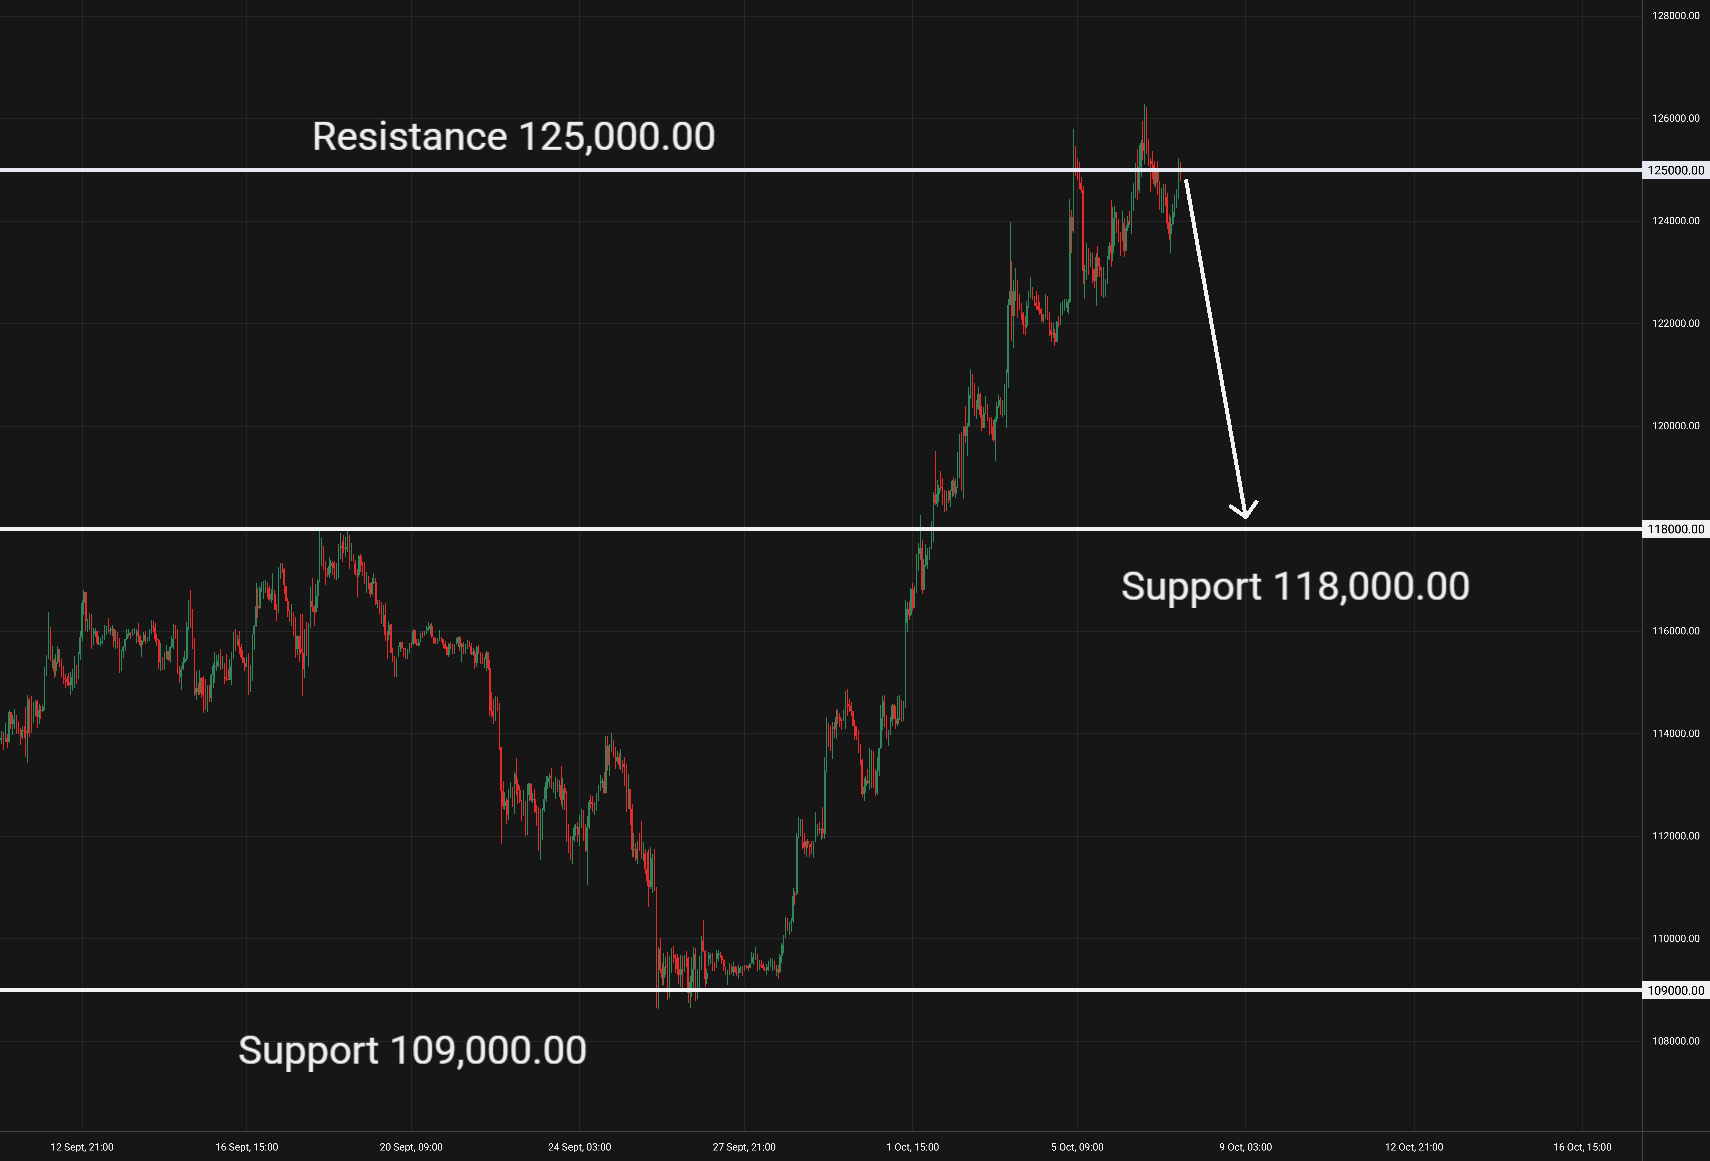The width and height of the screenshot is (1710, 1161).
Task: Click the 120000.00 price axis label
Action: tap(1675, 426)
